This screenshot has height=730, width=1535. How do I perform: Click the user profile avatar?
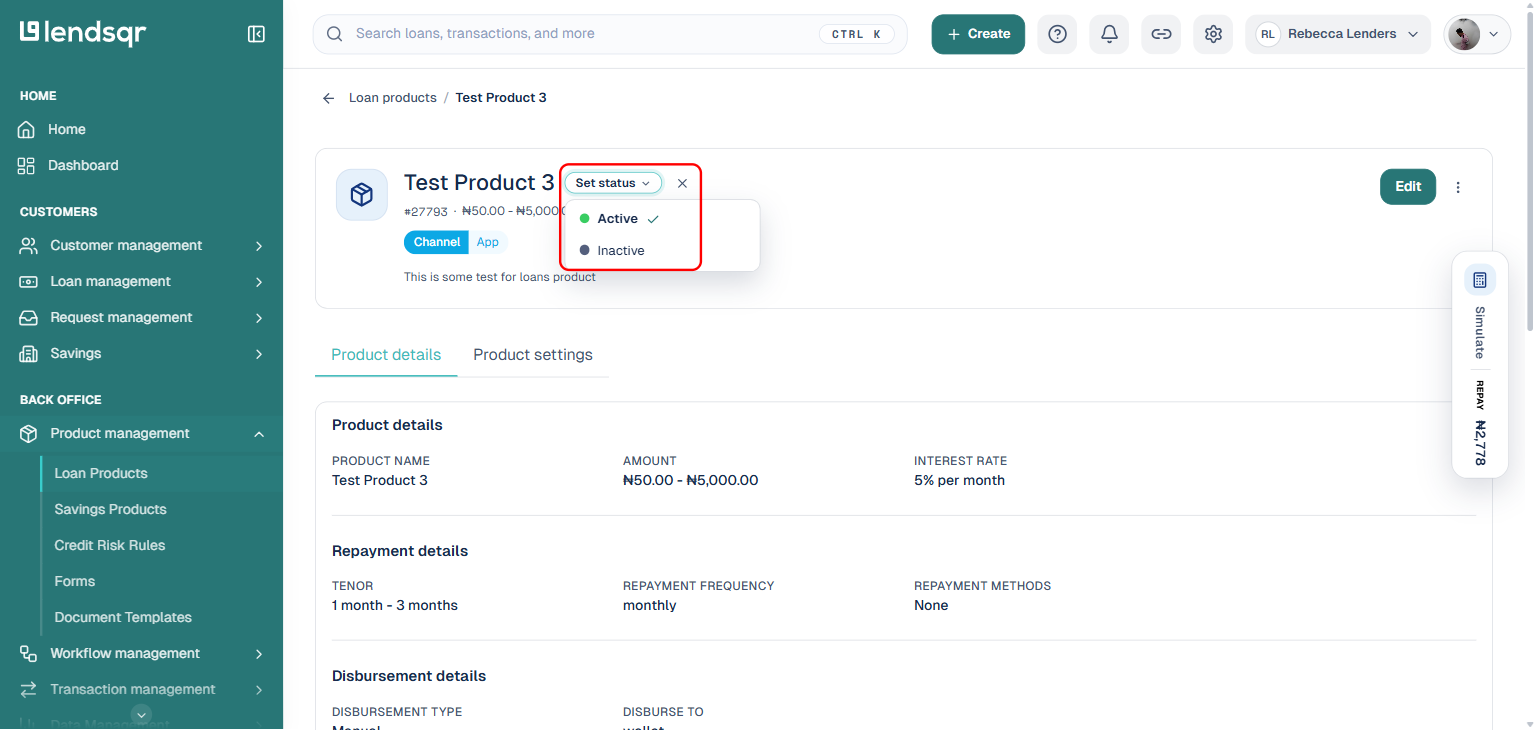(1464, 34)
